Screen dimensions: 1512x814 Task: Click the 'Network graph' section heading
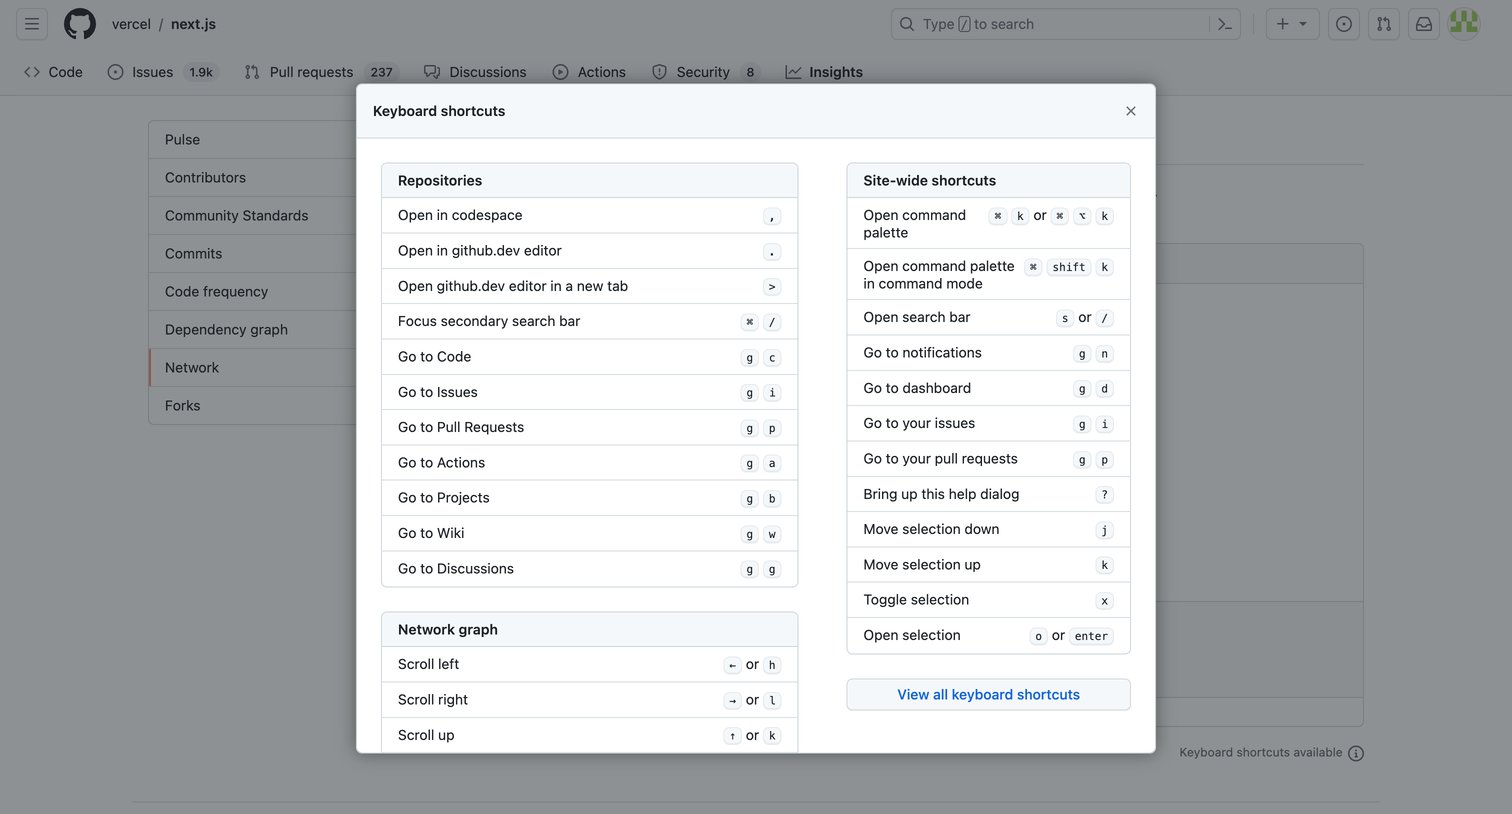448,630
